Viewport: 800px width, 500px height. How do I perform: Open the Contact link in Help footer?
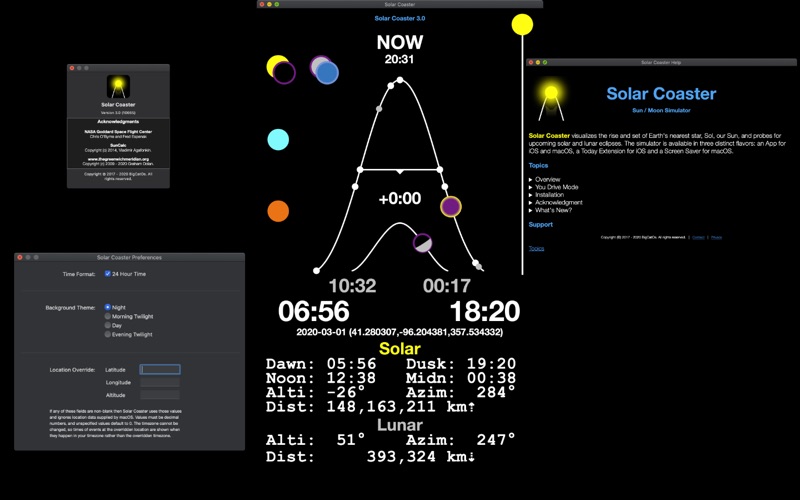(x=698, y=237)
